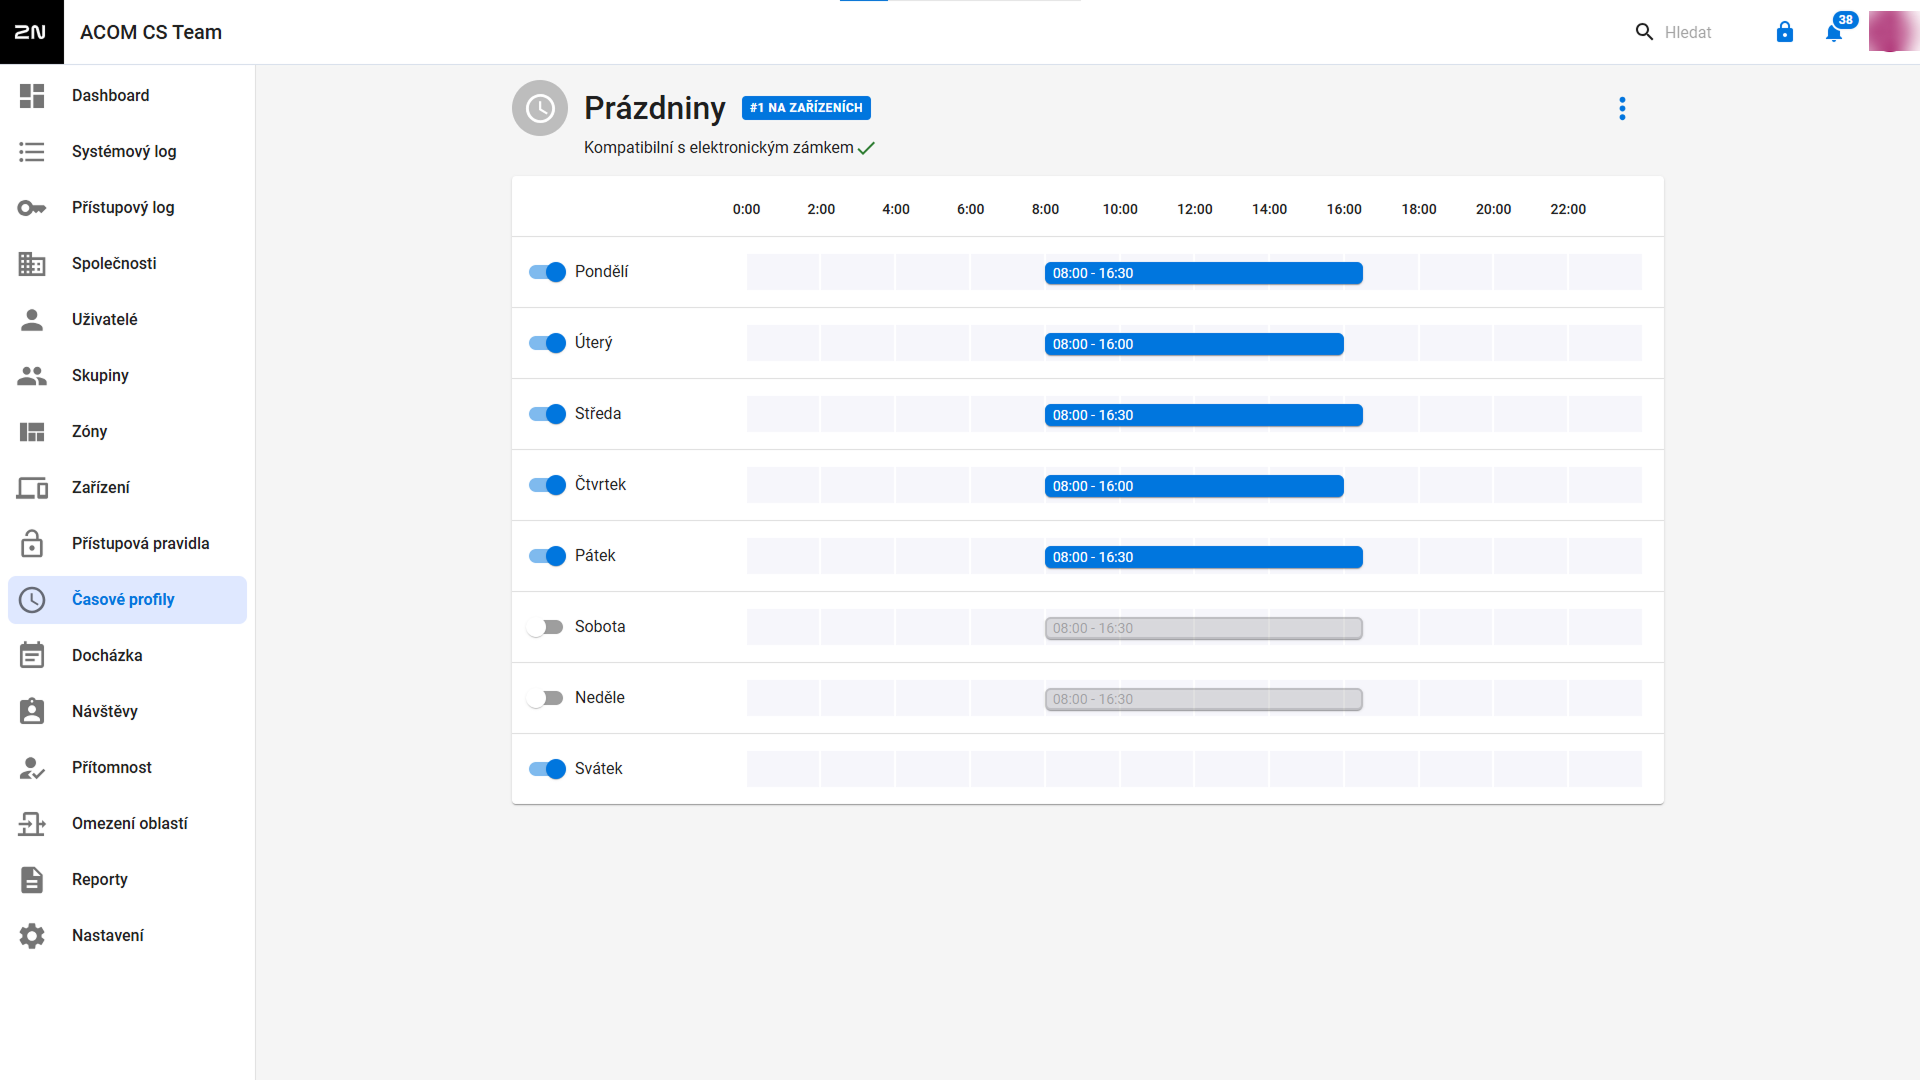Select Pátek 08:00 - 16:30 time bar

point(1204,557)
